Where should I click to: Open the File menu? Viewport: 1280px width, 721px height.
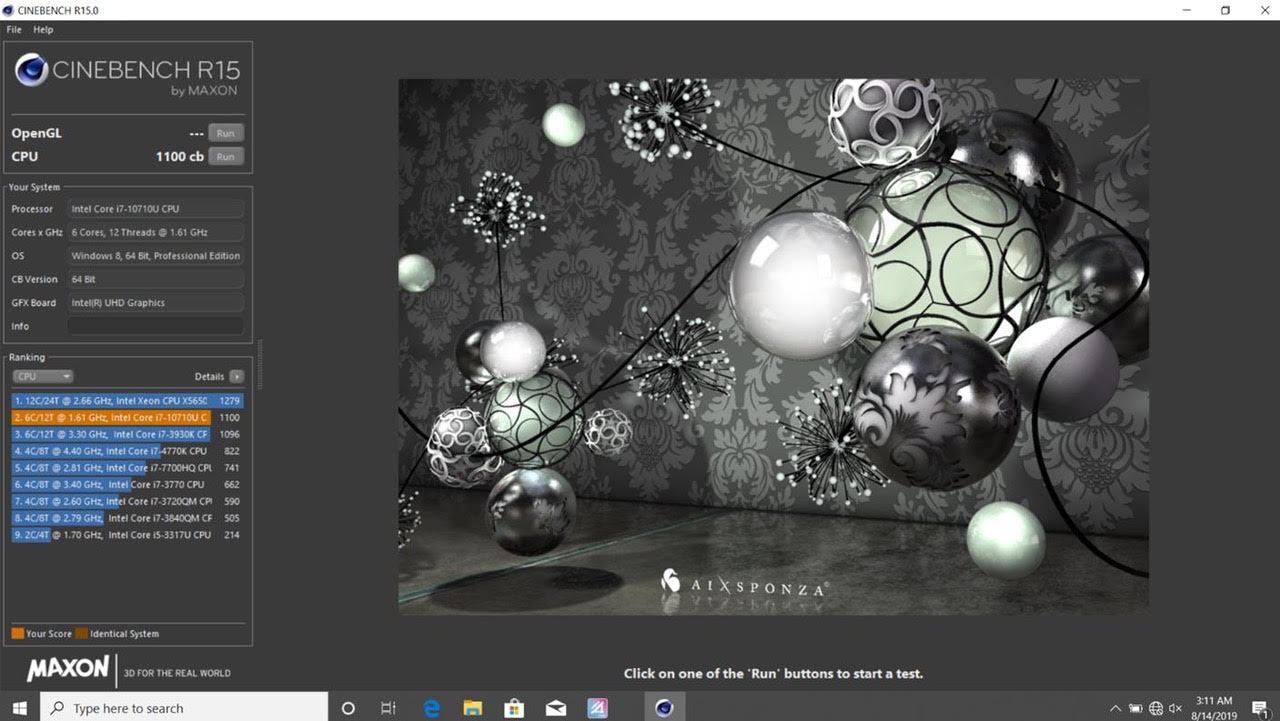[x=14, y=30]
